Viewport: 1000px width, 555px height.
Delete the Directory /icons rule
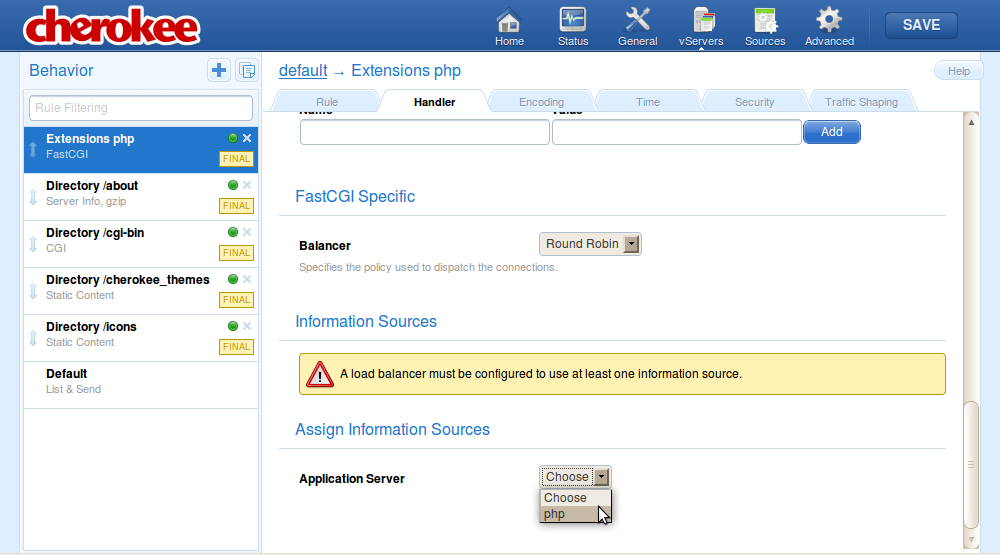click(x=247, y=326)
